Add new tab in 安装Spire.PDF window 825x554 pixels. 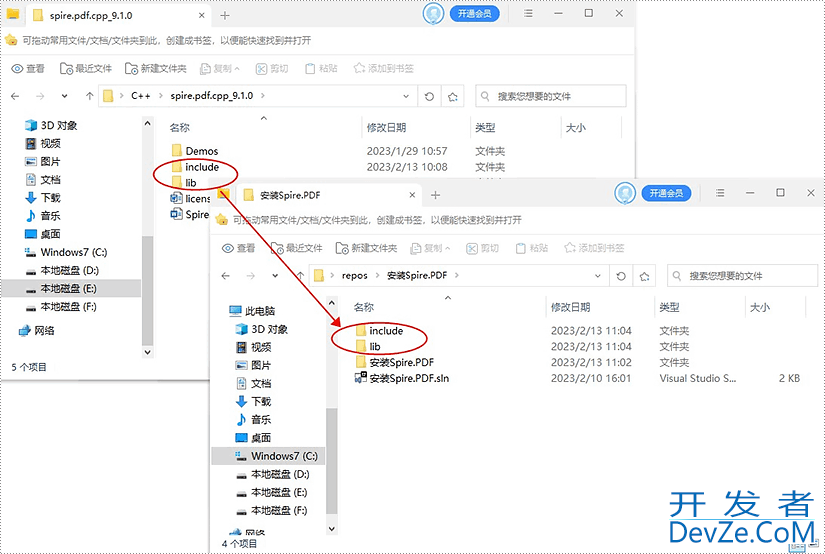435,195
